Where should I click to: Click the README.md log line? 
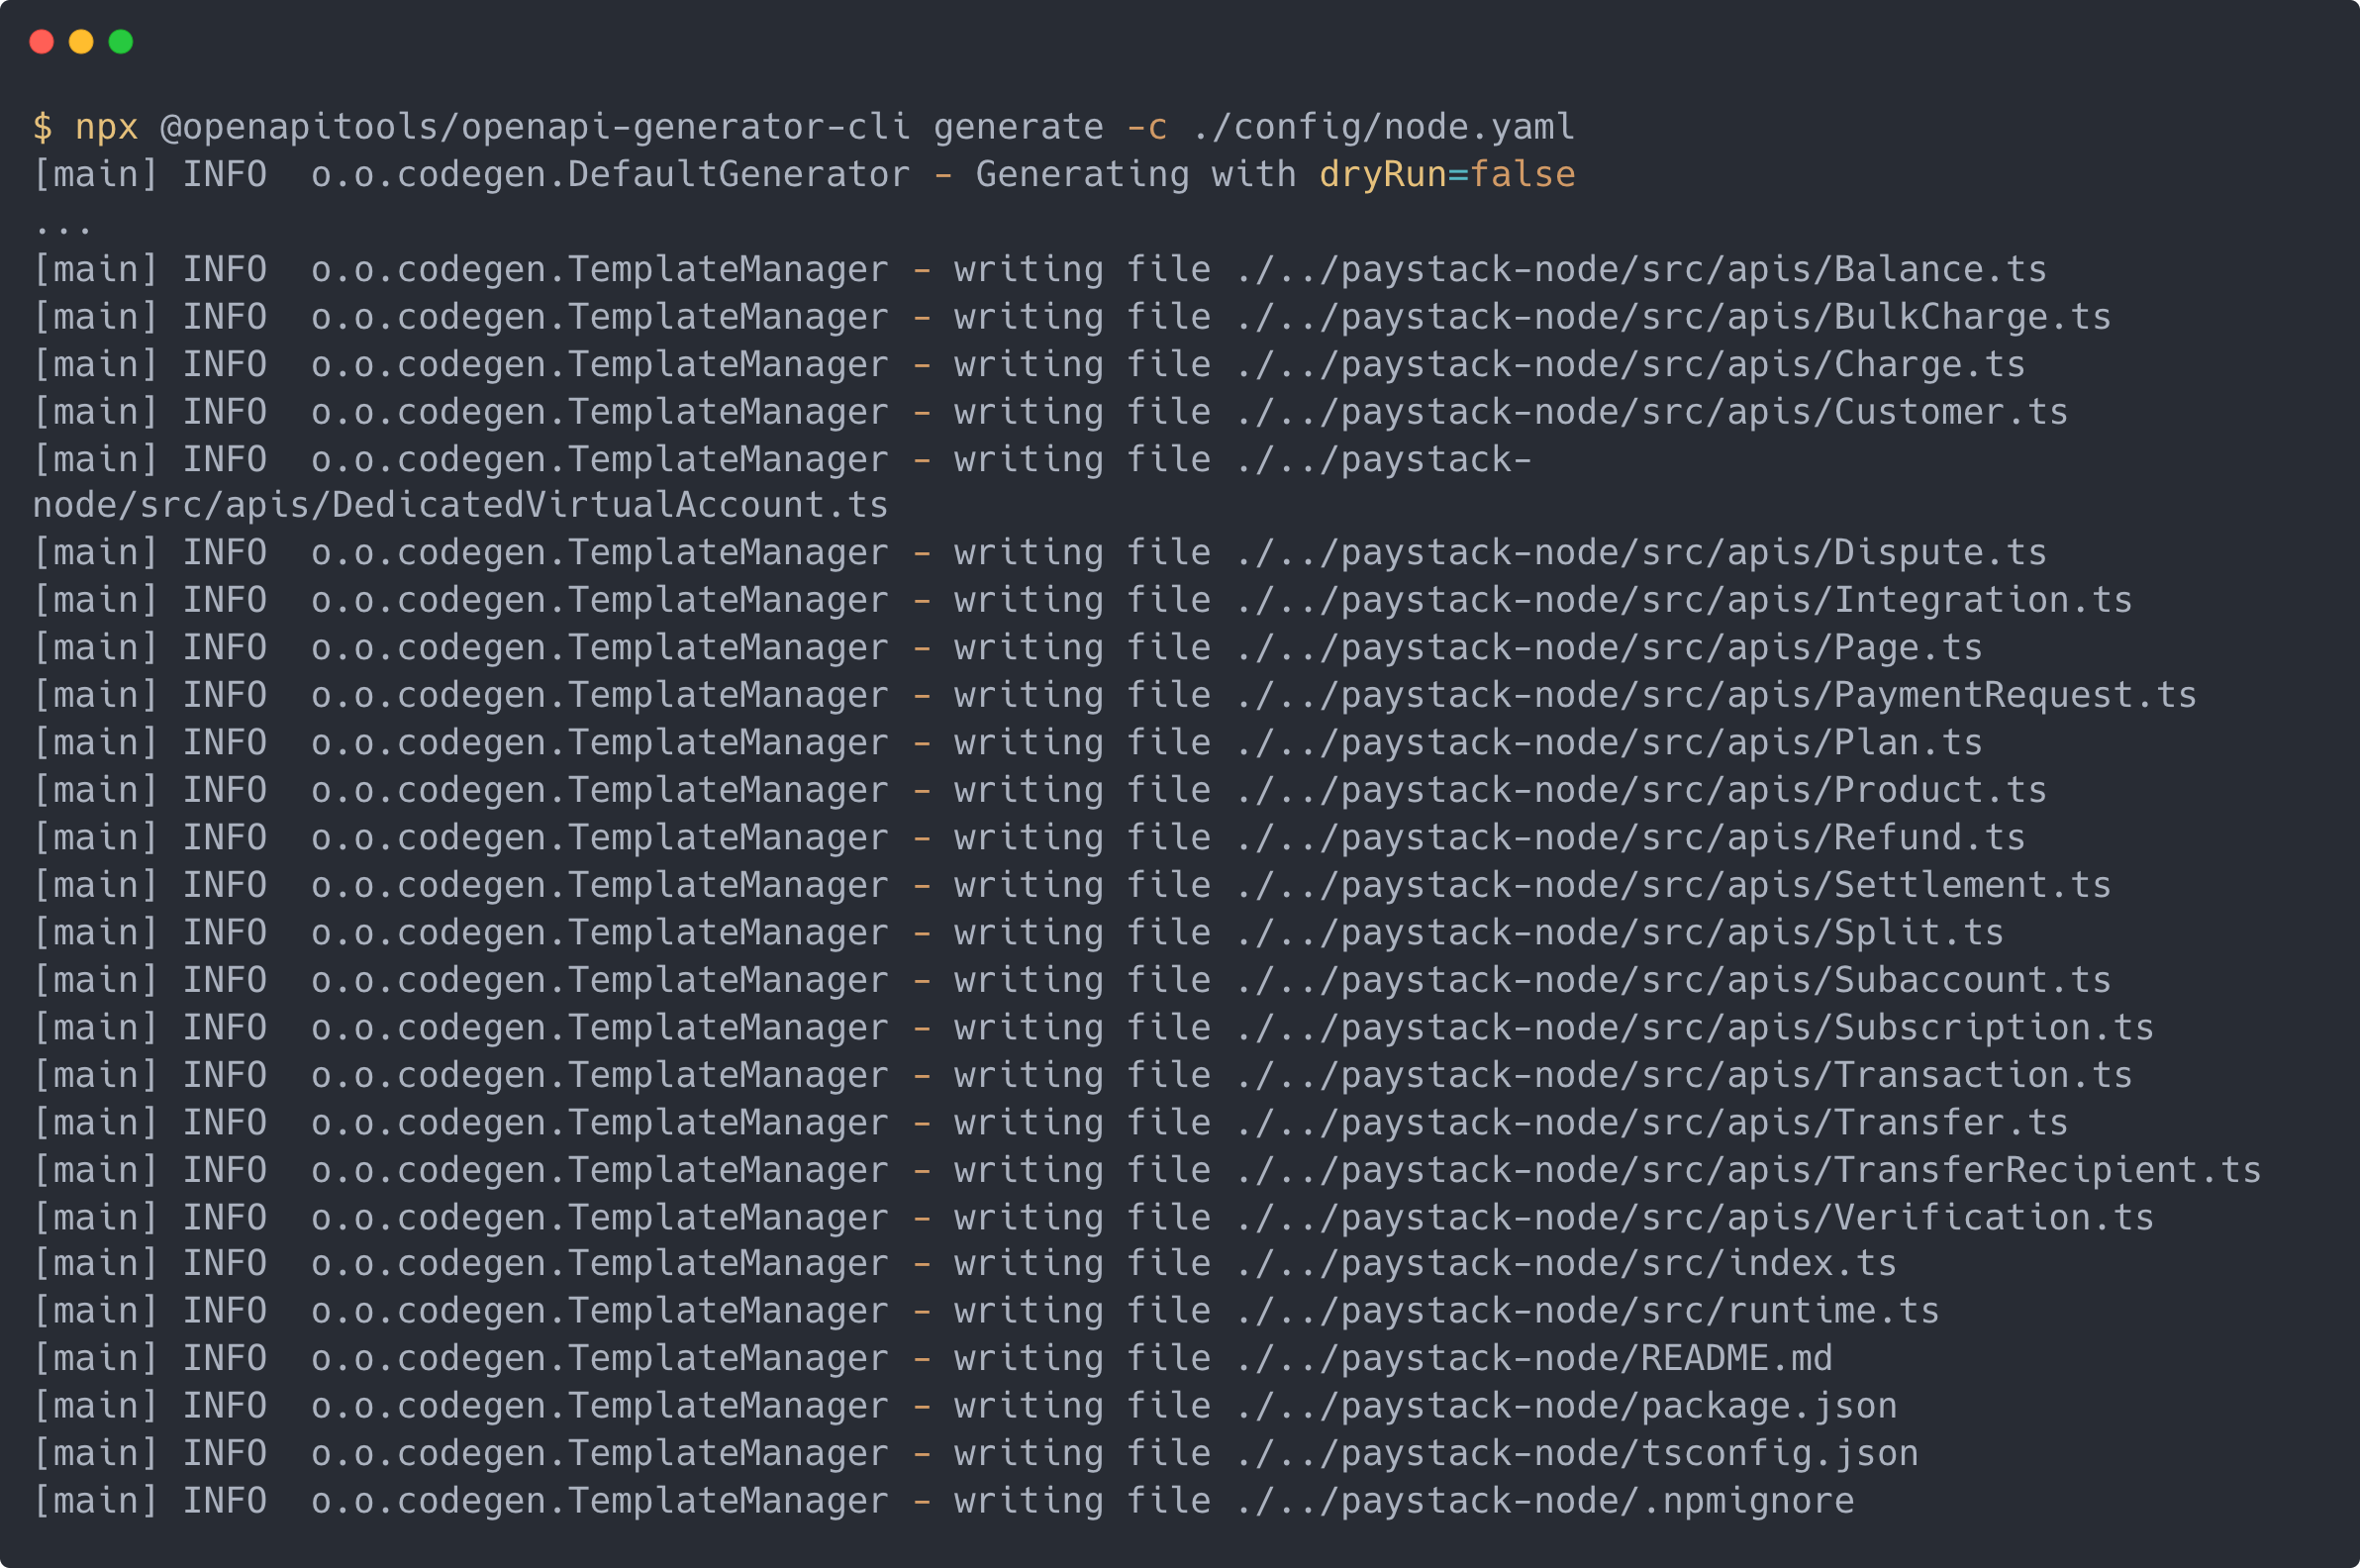(933, 1359)
